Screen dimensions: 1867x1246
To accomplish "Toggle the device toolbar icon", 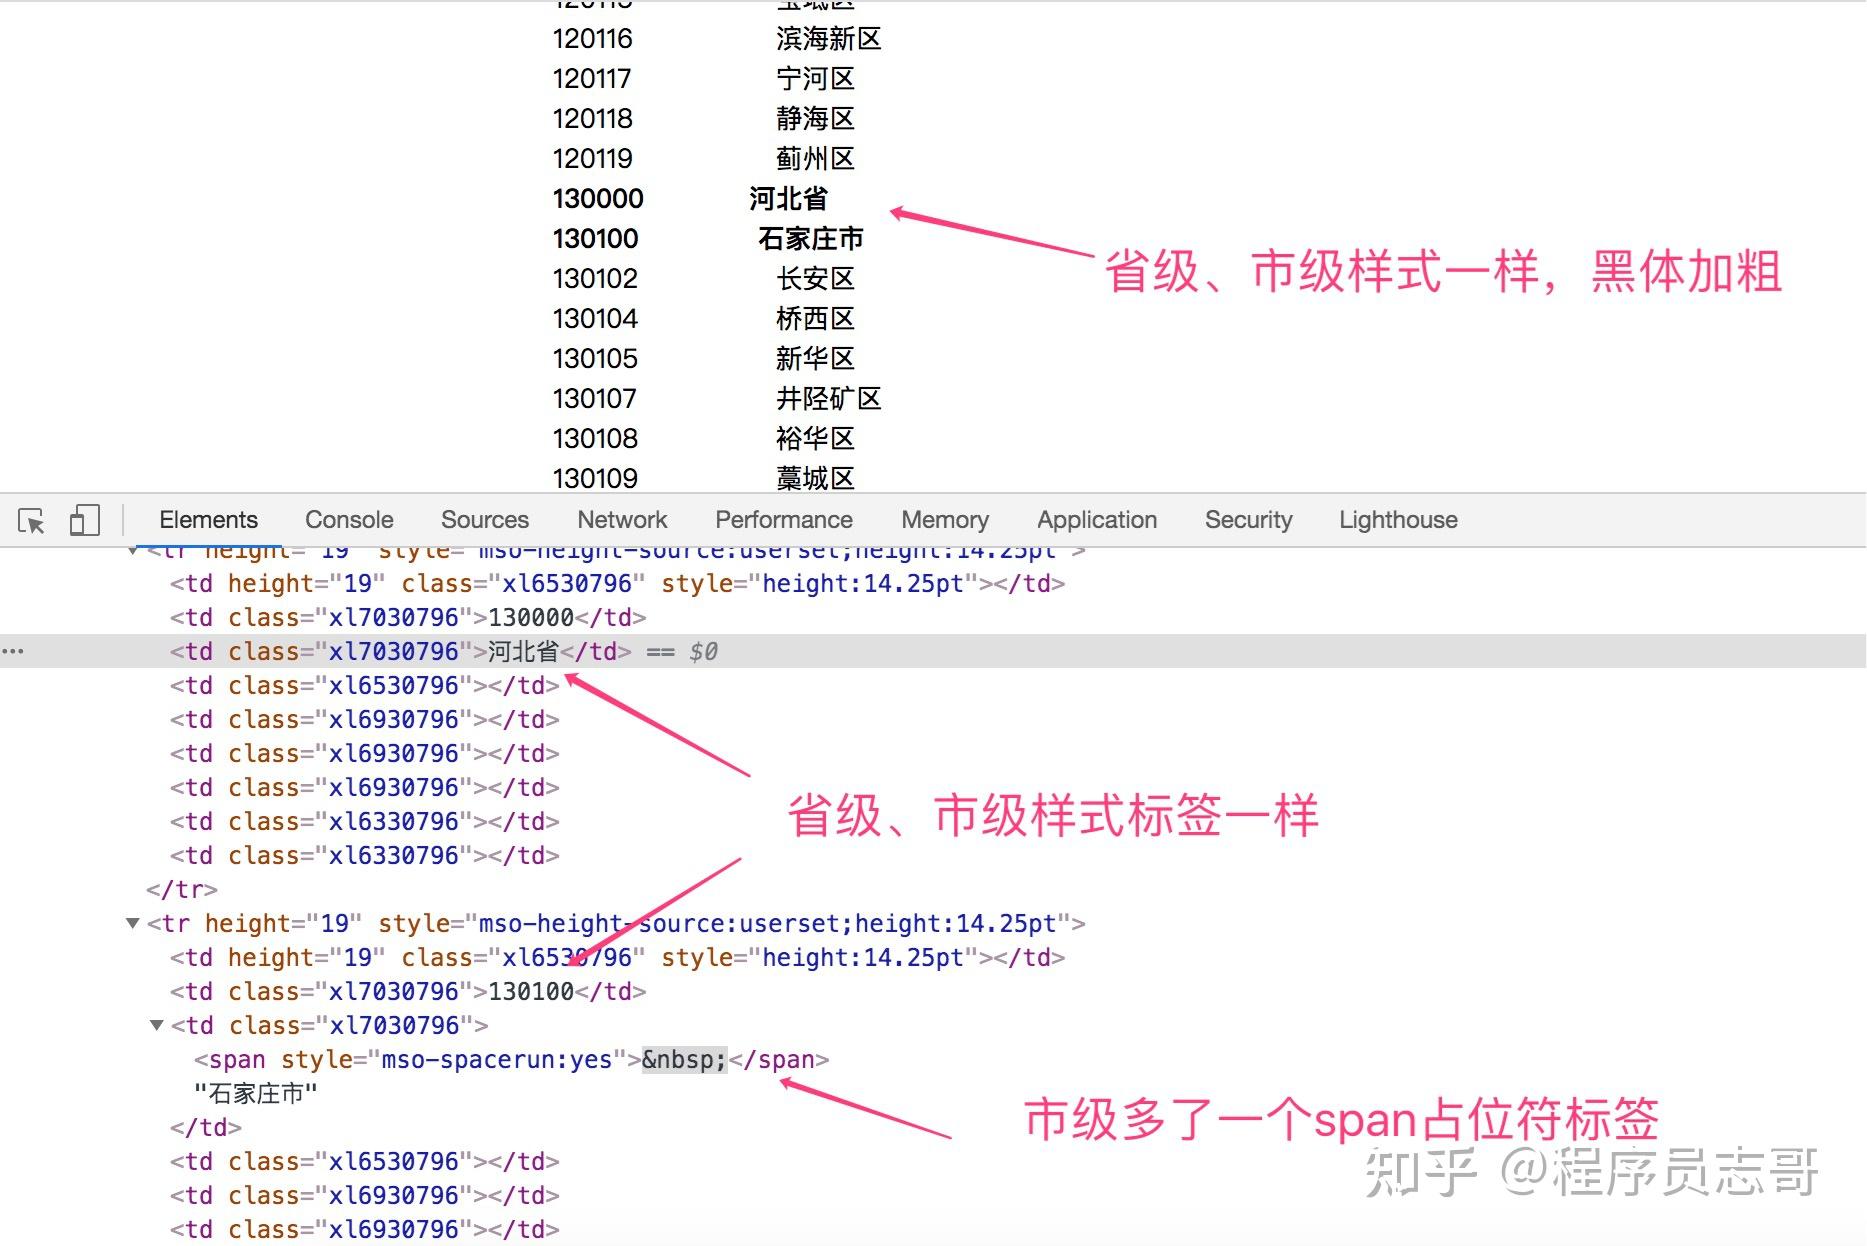I will (x=84, y=520).
